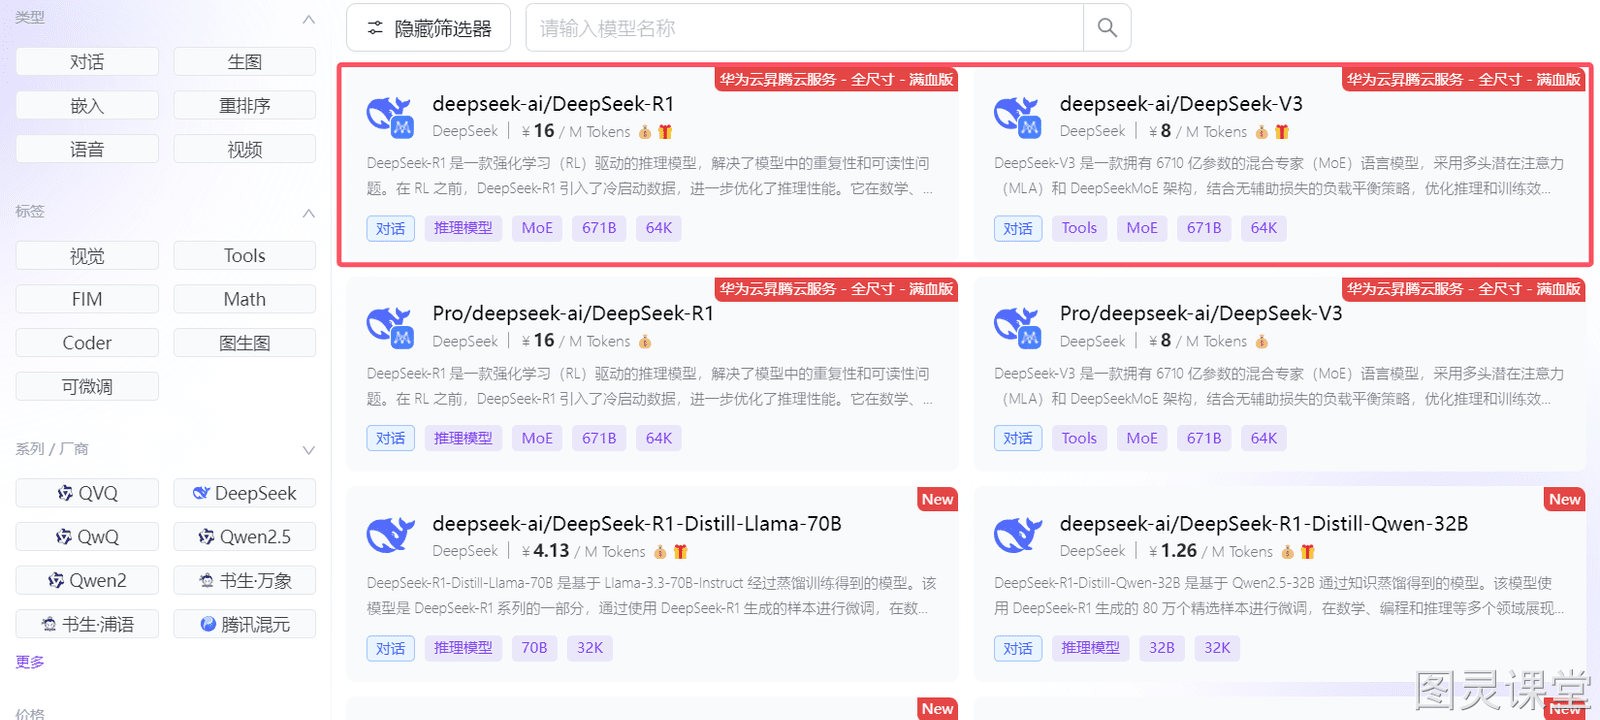
Task: Collapse the 标签 filter section
Action: click(x=309, y=213)
